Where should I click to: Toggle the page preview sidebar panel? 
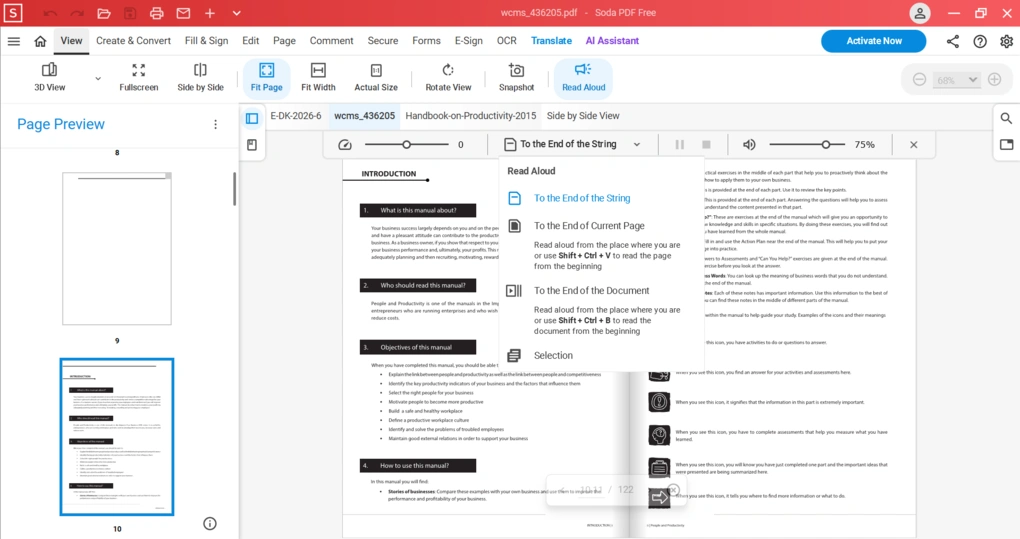252,118
